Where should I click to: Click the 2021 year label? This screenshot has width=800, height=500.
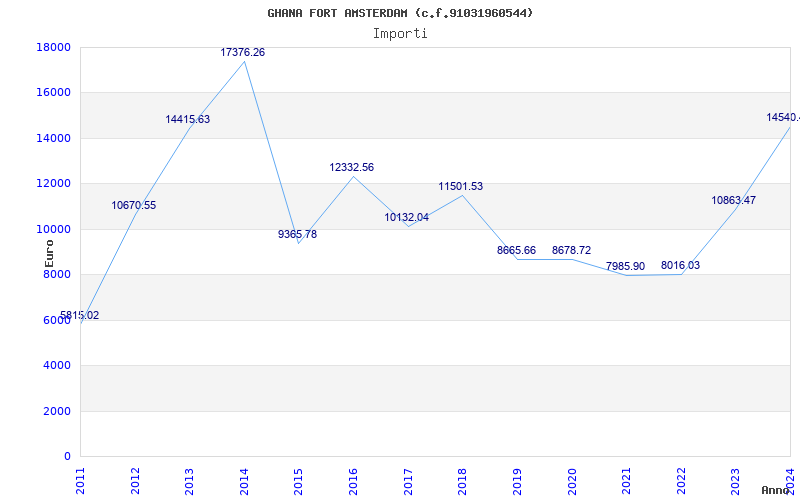pyautogui.click(x=626, y=481)
